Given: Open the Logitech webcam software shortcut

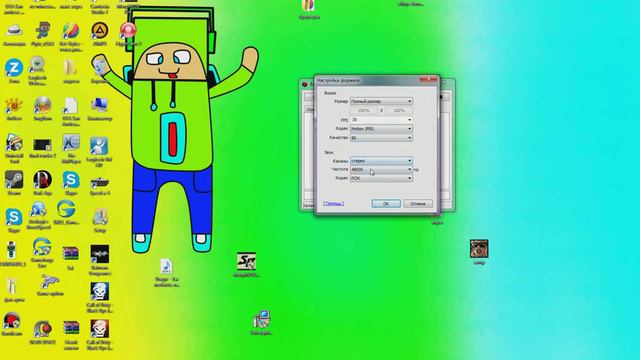Looking at the screenshot, I should click(38, 65).
